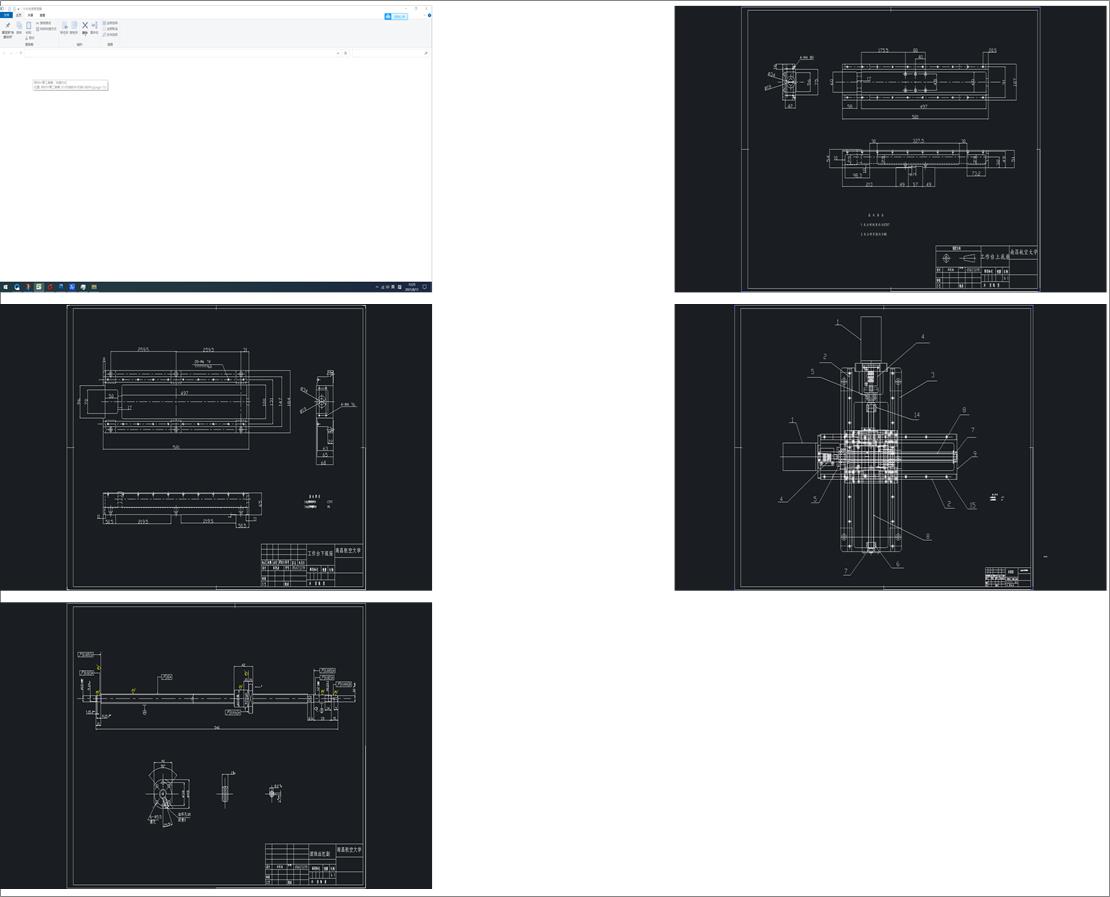1110x897 pixels.
Task: Click Select none in the ribbon
Action: [x=110, y=28]
